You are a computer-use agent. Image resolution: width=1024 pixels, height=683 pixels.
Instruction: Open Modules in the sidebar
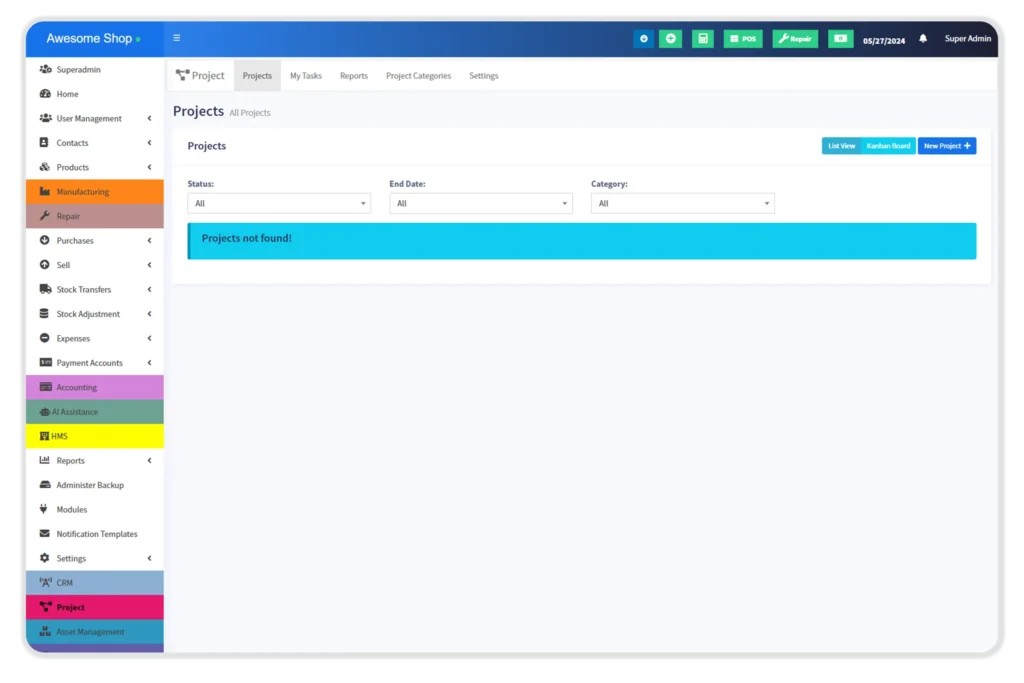(x=71, y=510)
